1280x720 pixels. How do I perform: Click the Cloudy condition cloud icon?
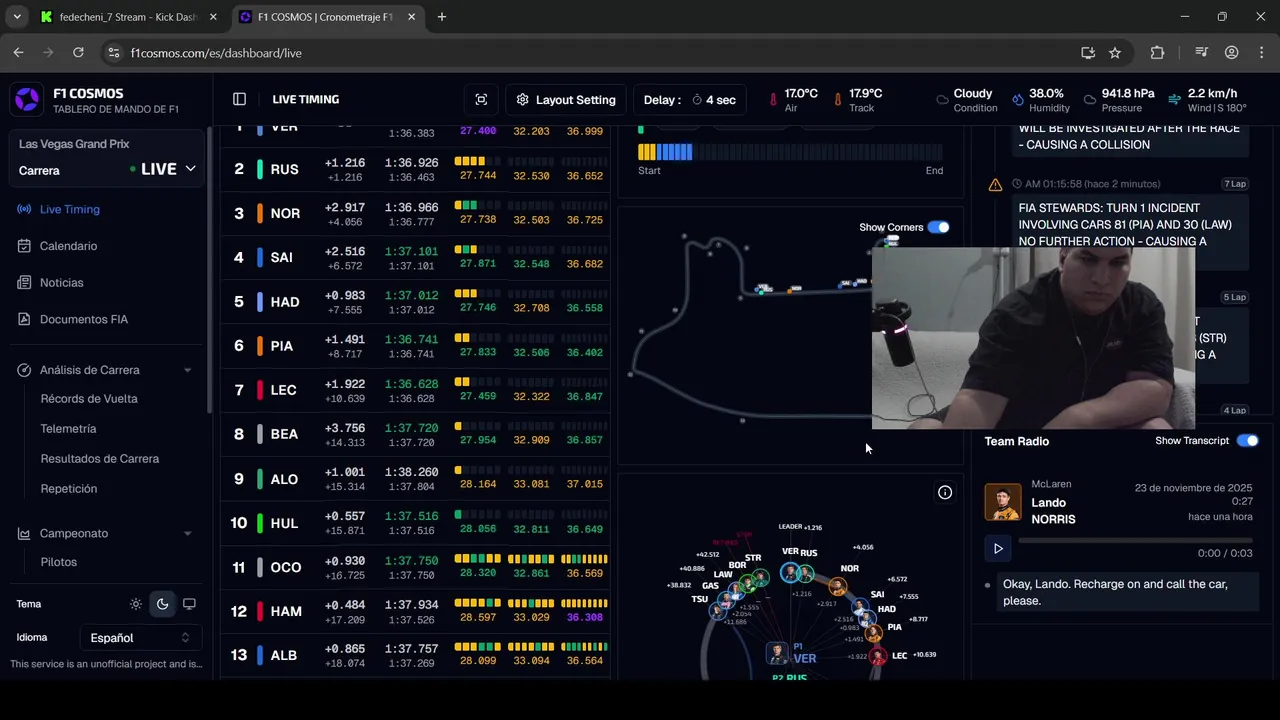click(x=942, y=100)
